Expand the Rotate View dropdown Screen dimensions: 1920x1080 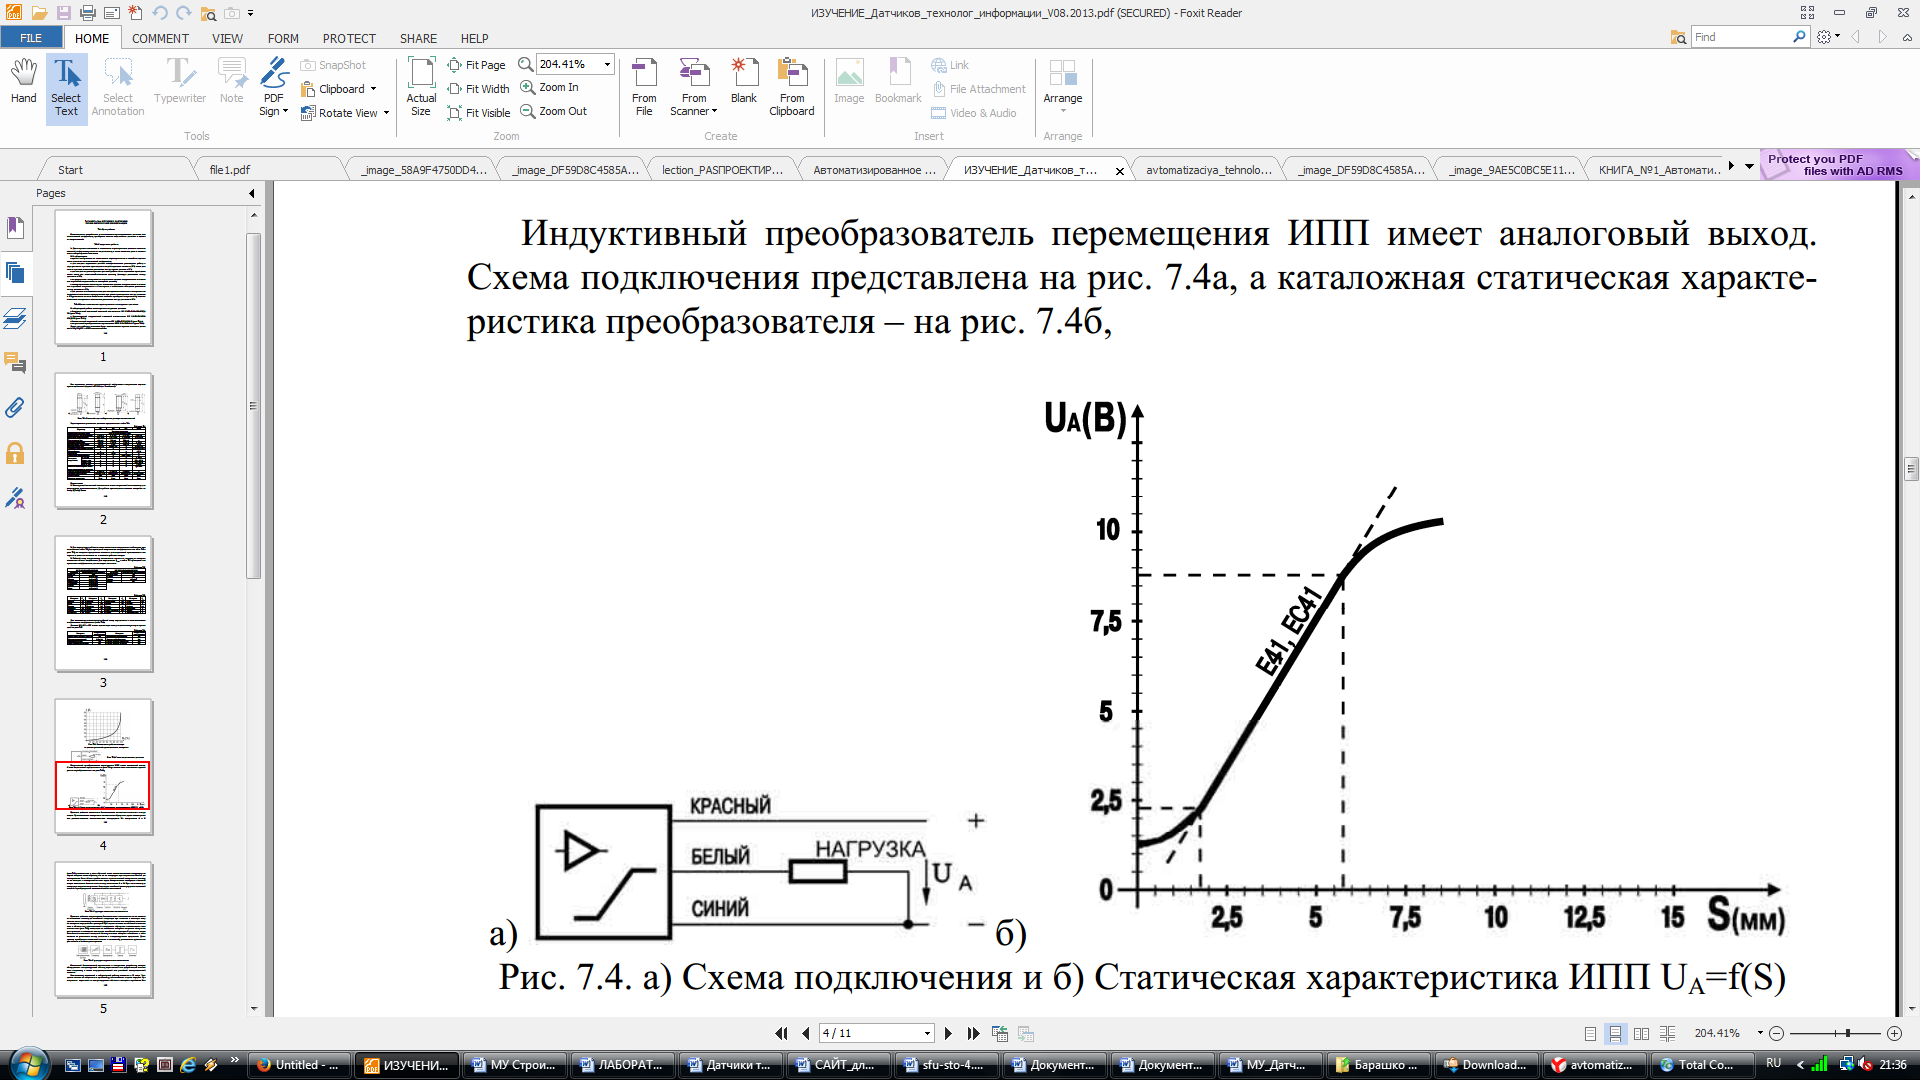click(x=386, y=113)
